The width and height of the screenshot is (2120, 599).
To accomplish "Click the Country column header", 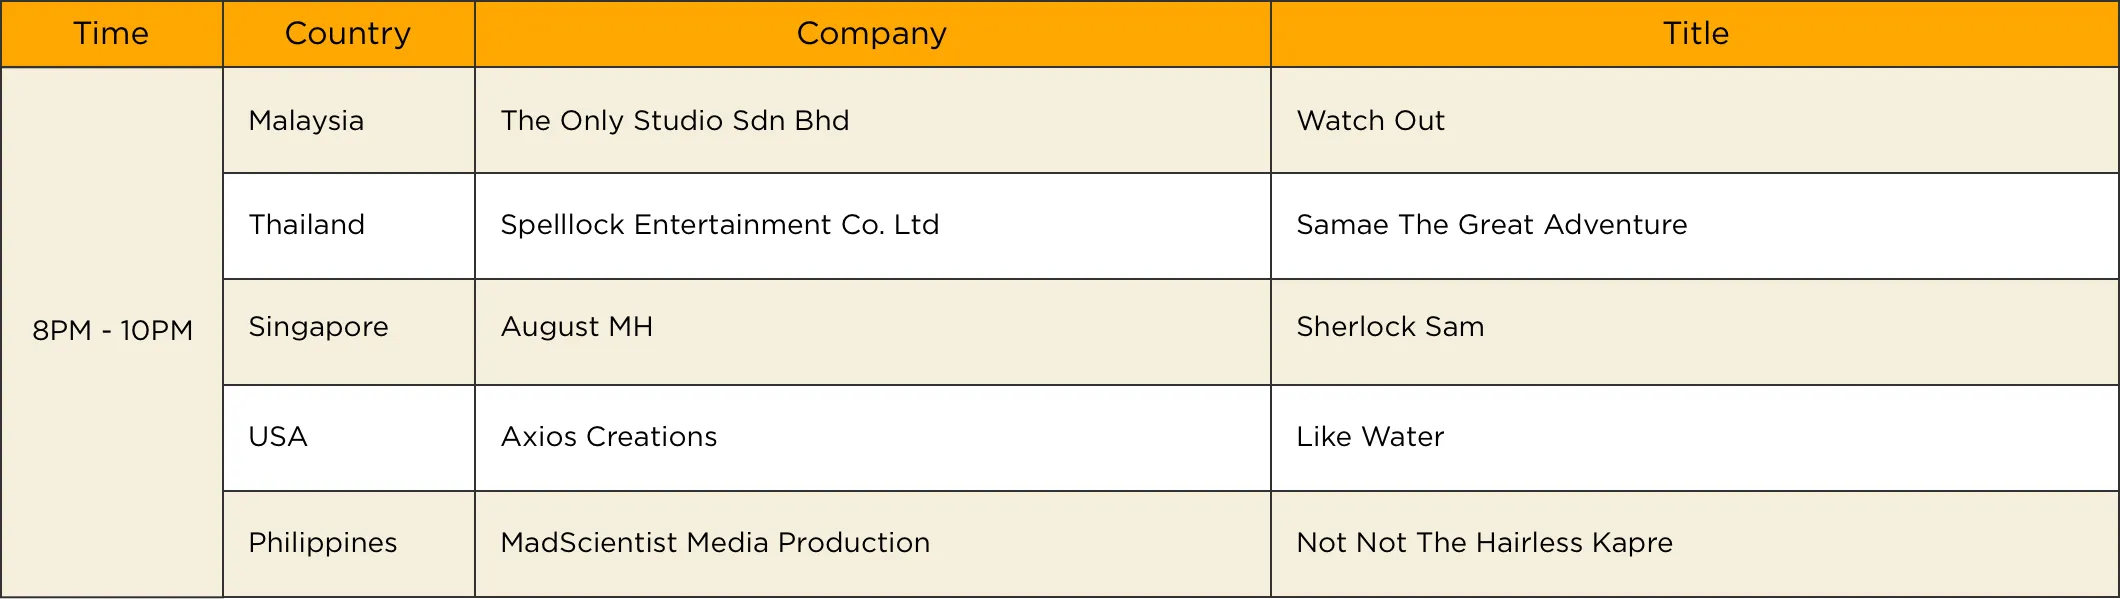I will (348, 34).
